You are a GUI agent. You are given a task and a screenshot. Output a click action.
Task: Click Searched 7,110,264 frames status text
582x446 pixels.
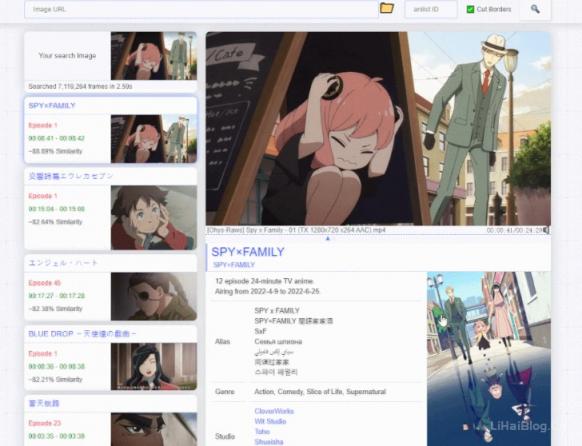[x=80, y=86]
